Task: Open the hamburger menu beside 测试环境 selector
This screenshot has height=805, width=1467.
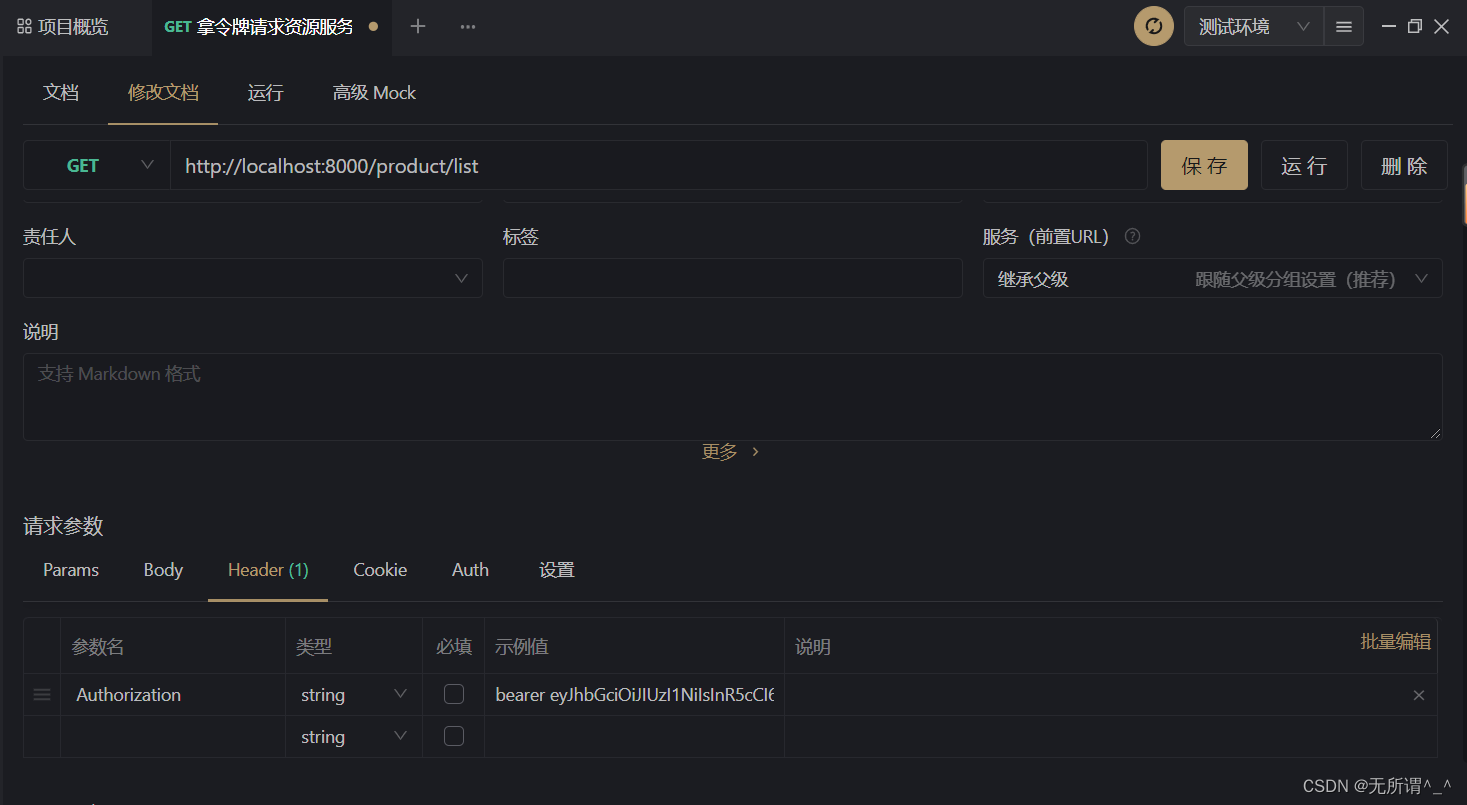Action: [1343, 26]
